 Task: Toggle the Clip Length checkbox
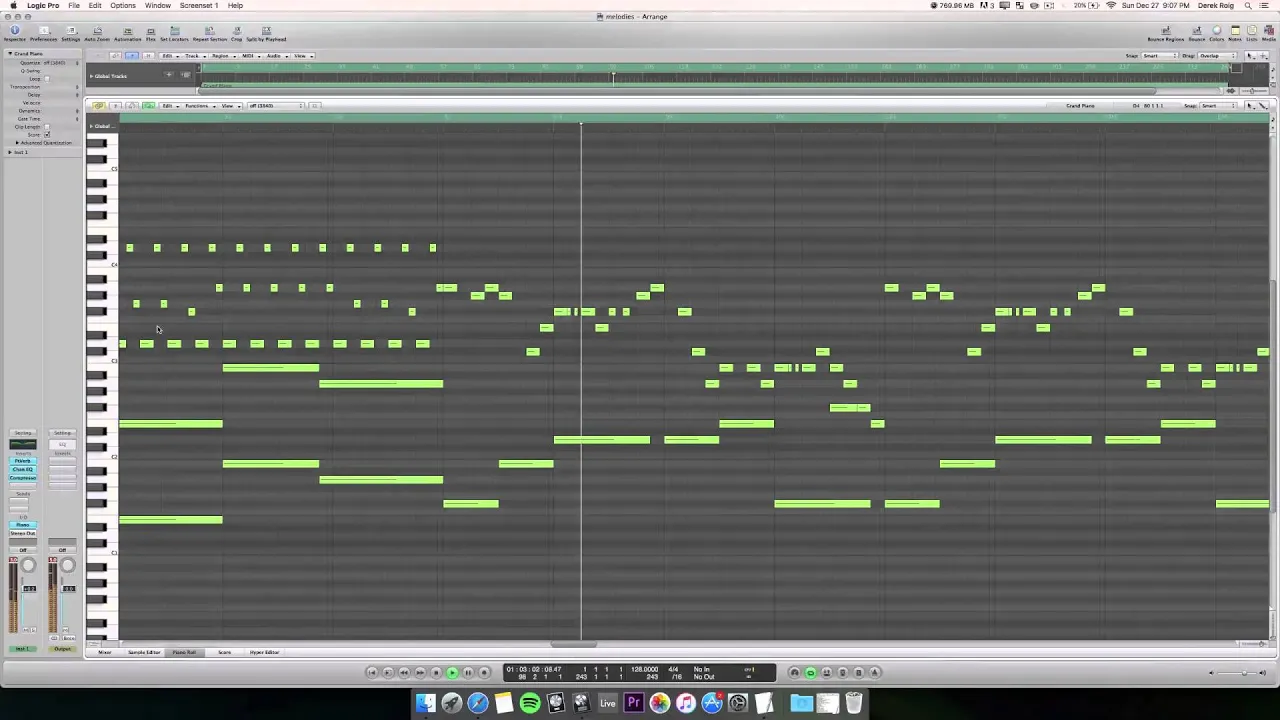pos(47,127)
